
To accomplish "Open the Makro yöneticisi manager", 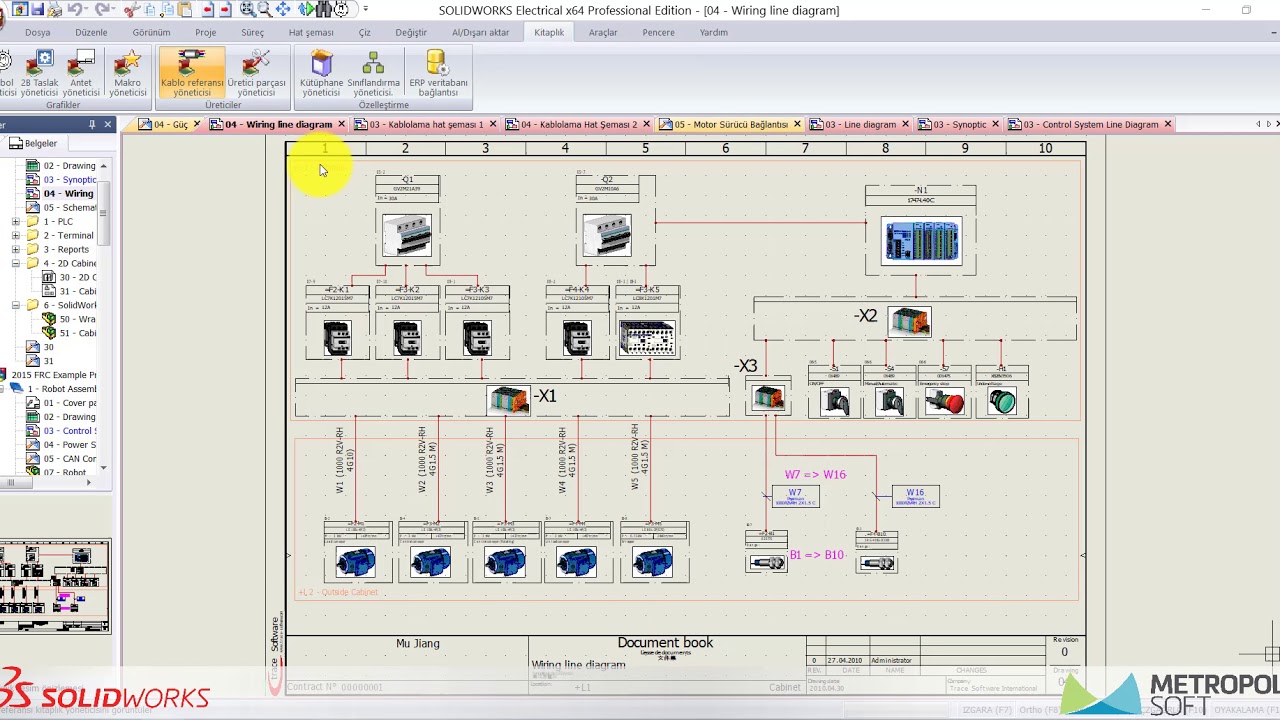I will 127,73.
